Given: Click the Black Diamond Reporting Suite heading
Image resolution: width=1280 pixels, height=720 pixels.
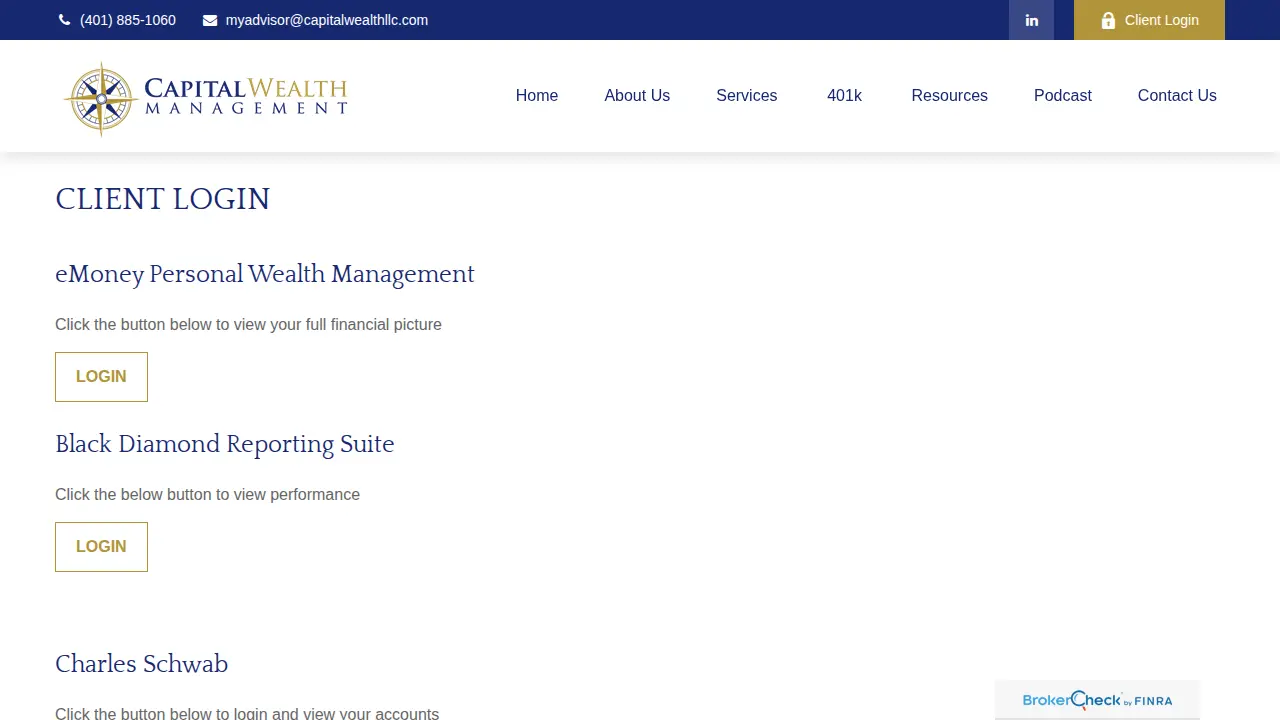Looking at the screenshot, I should [225, 444].
